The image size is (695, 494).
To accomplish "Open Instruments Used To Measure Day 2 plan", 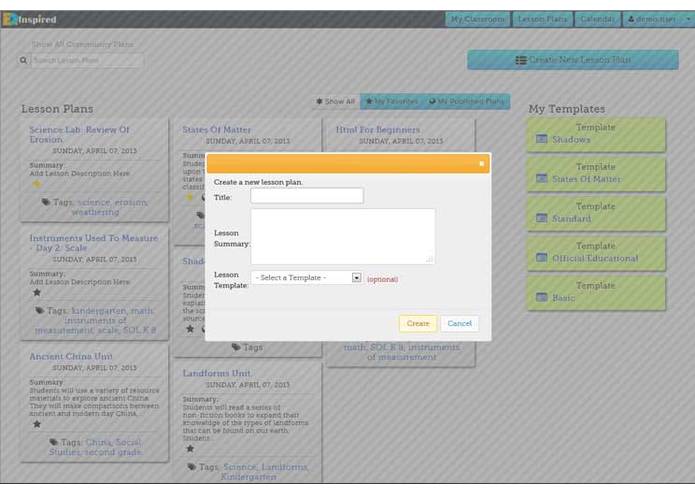I will (94, 243).
